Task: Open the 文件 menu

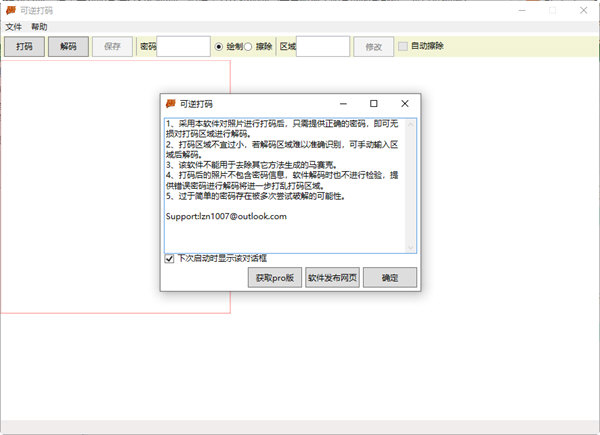Action: 13,27
